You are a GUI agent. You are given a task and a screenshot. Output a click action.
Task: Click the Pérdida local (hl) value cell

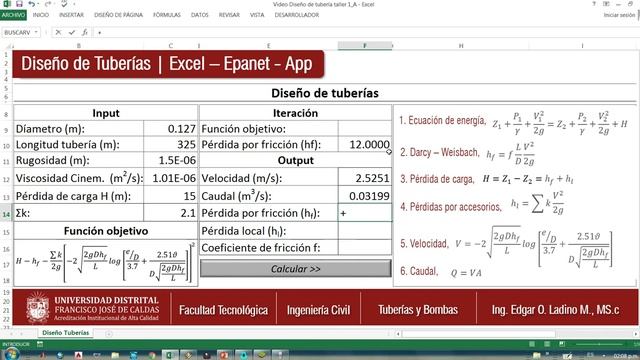click(365, 231)
